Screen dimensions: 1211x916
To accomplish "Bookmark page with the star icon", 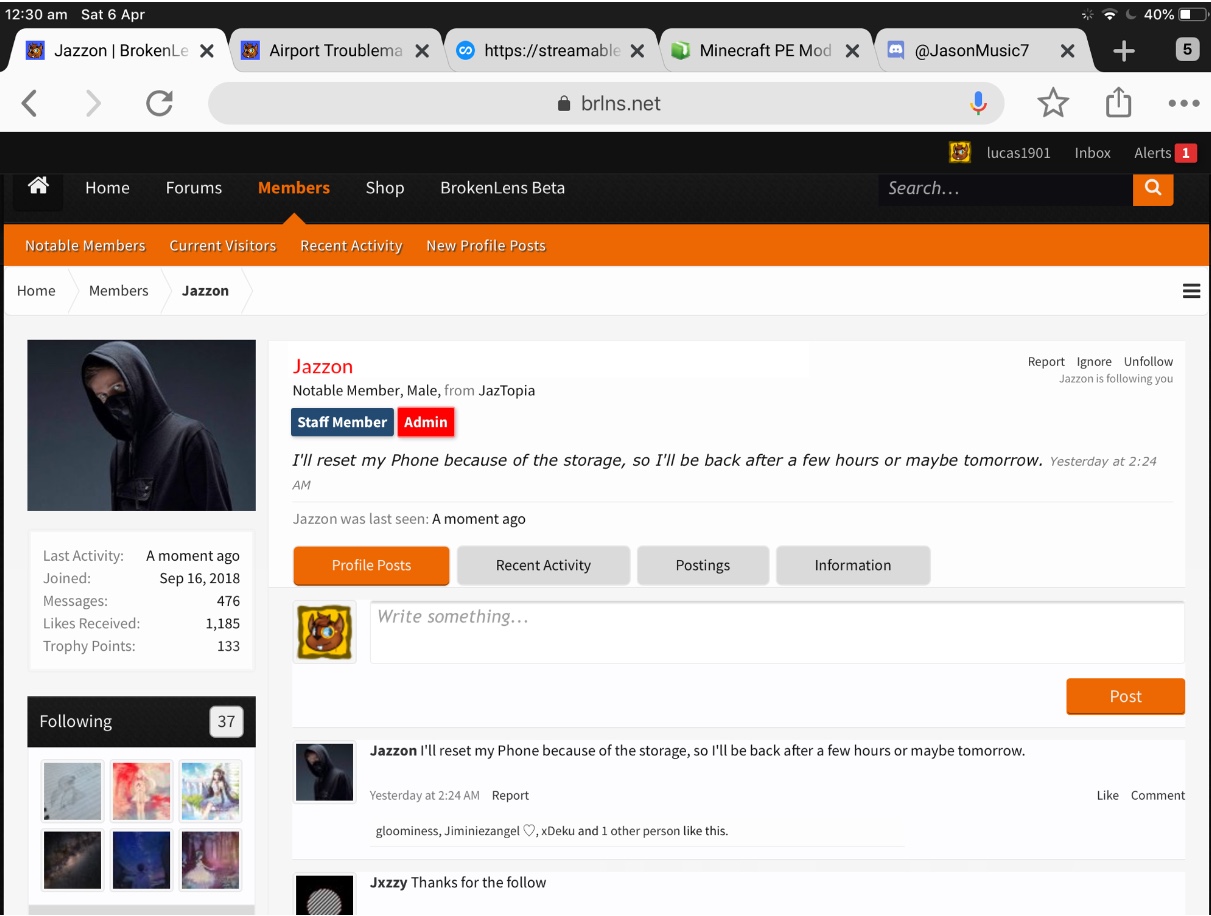I will 1053,103.
